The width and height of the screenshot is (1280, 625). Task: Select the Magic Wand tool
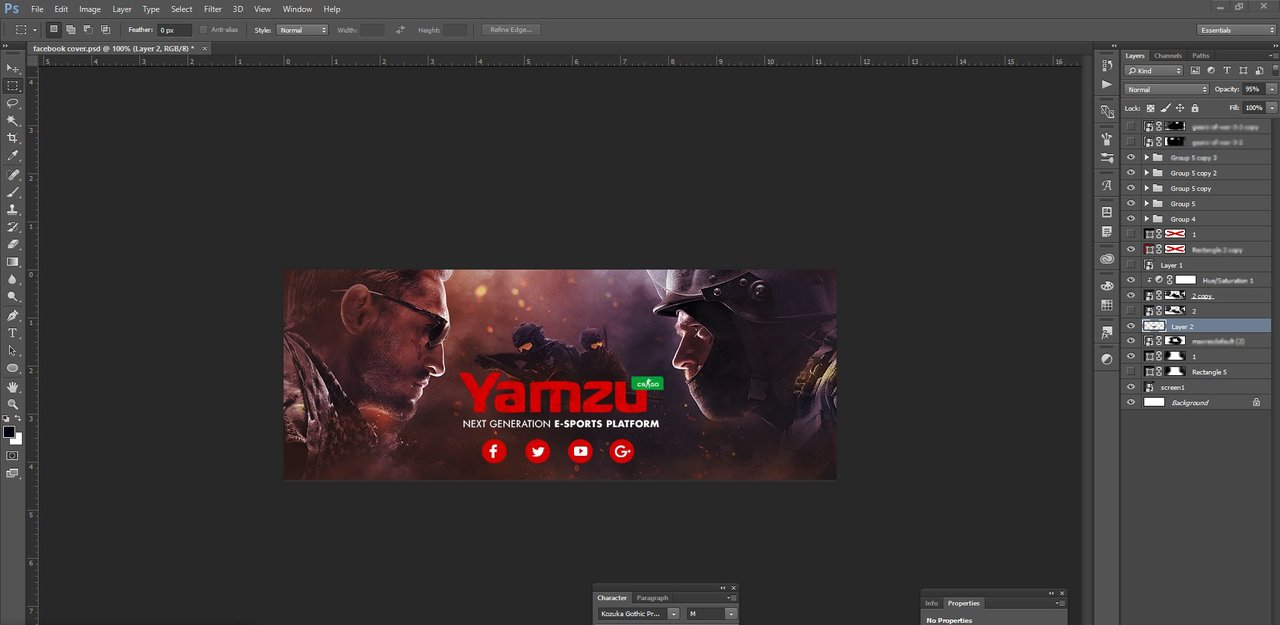pyautogui.click(x=13, y=120)
